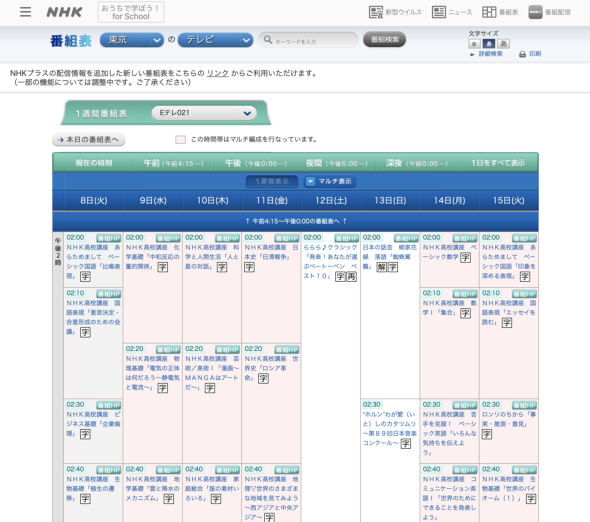The height and width of the screenshot is (522, 590).
Task: Select the large font size option
Action: coord(504,44)
